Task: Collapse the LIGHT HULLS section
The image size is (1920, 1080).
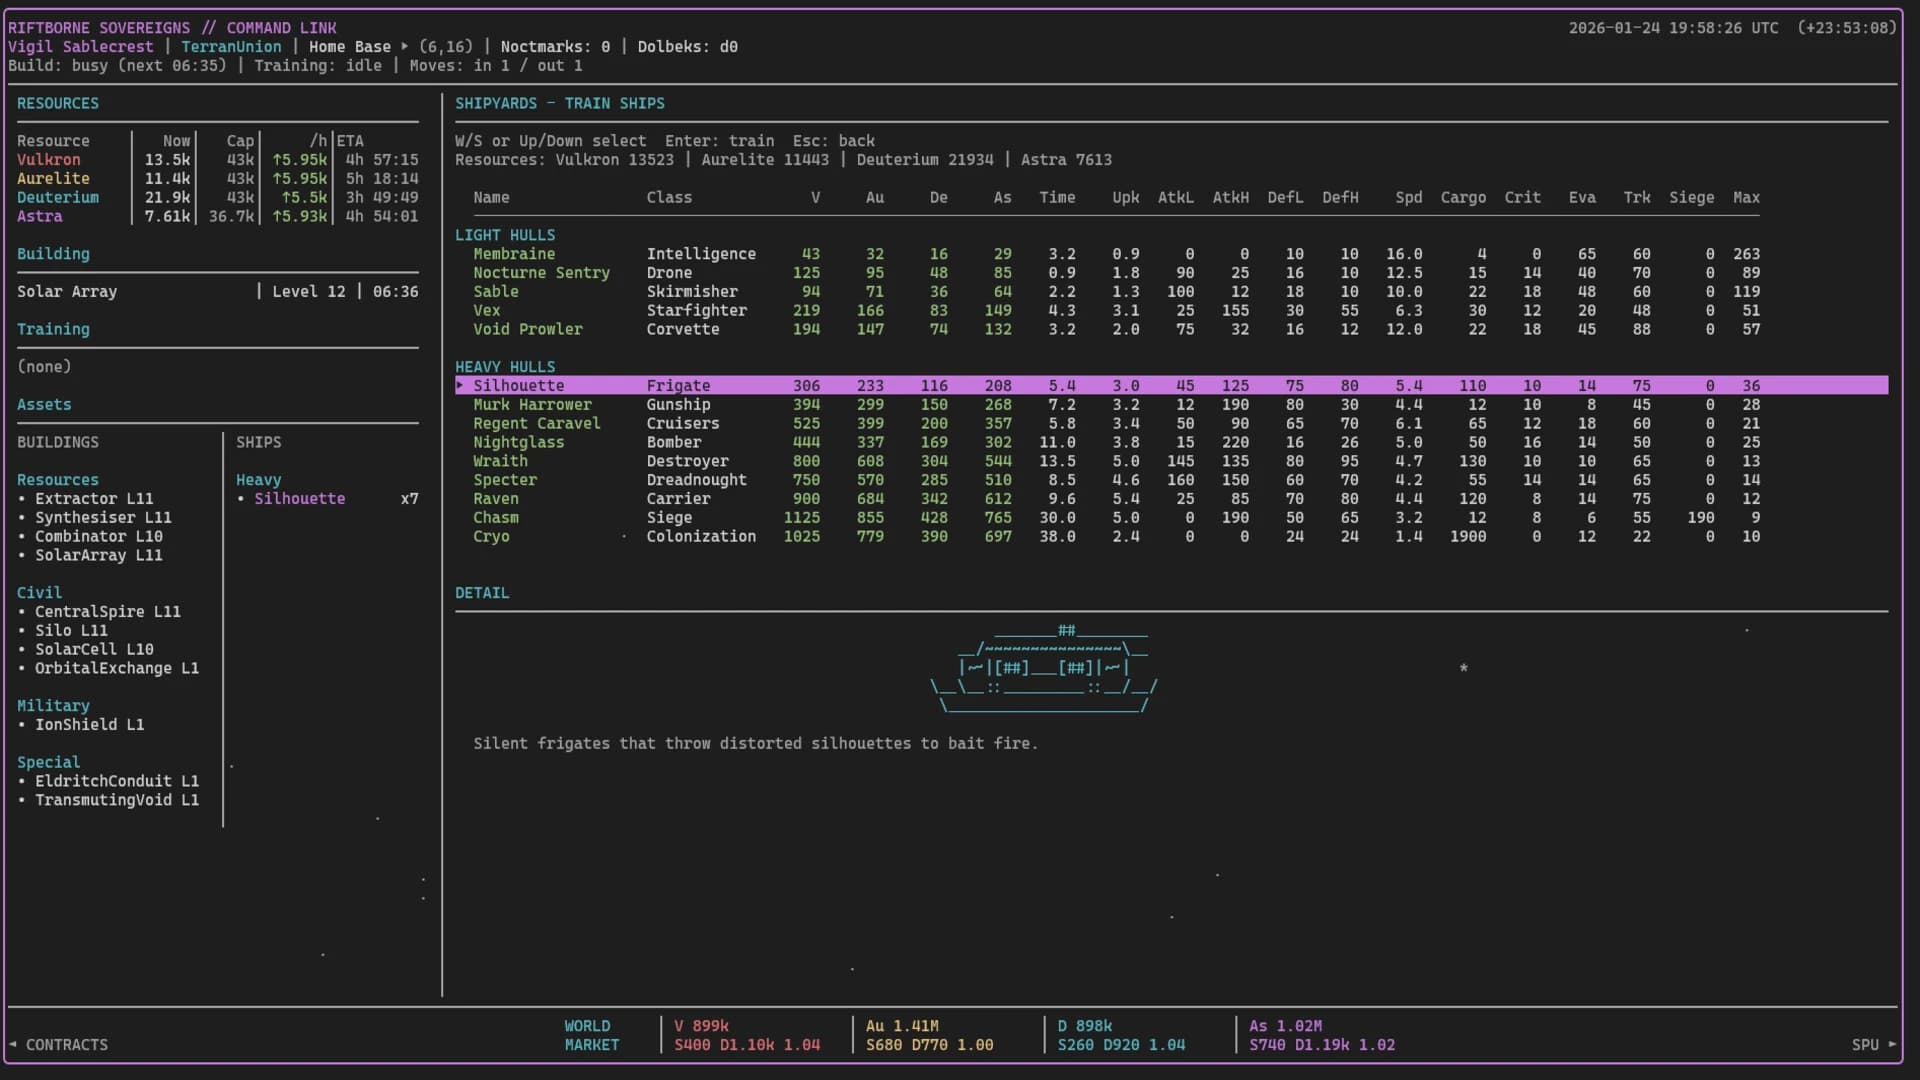Action: [506, 234]
